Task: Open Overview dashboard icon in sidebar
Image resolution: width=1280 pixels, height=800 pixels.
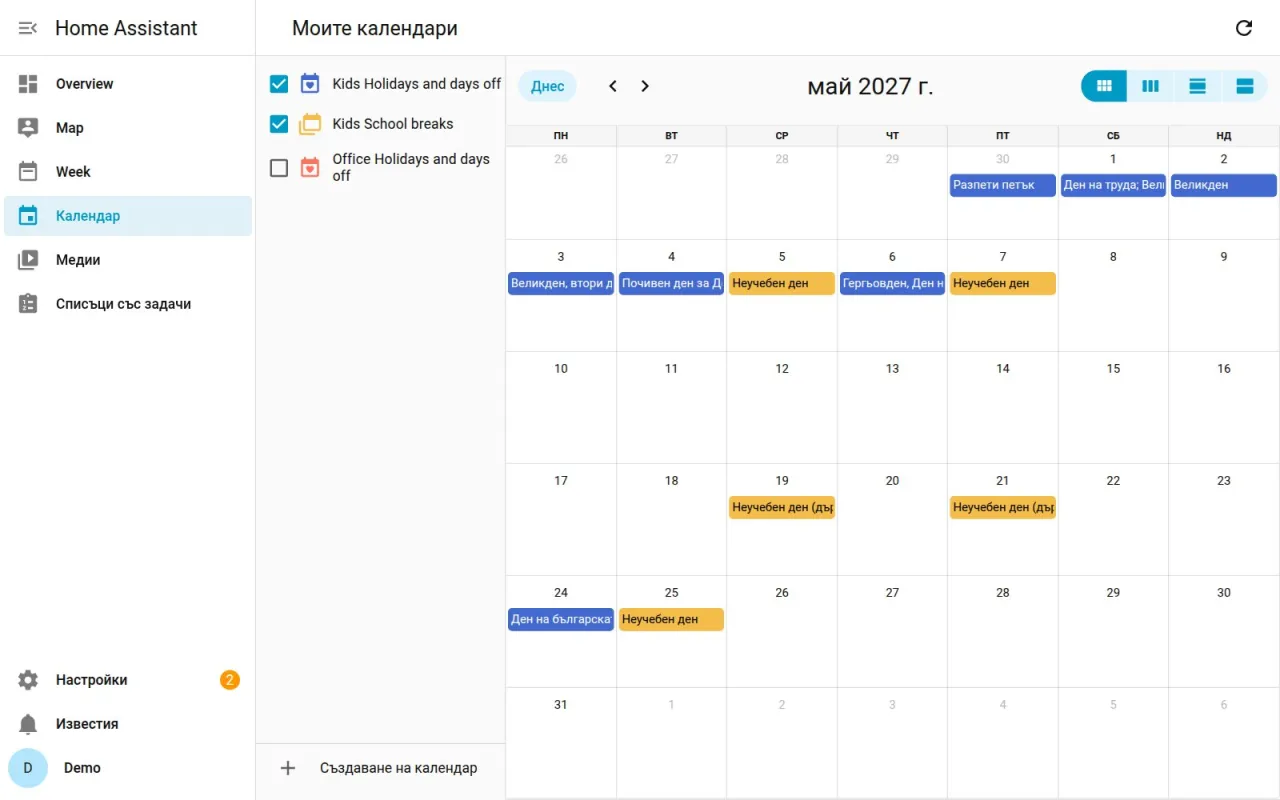Action: [28, 84]
